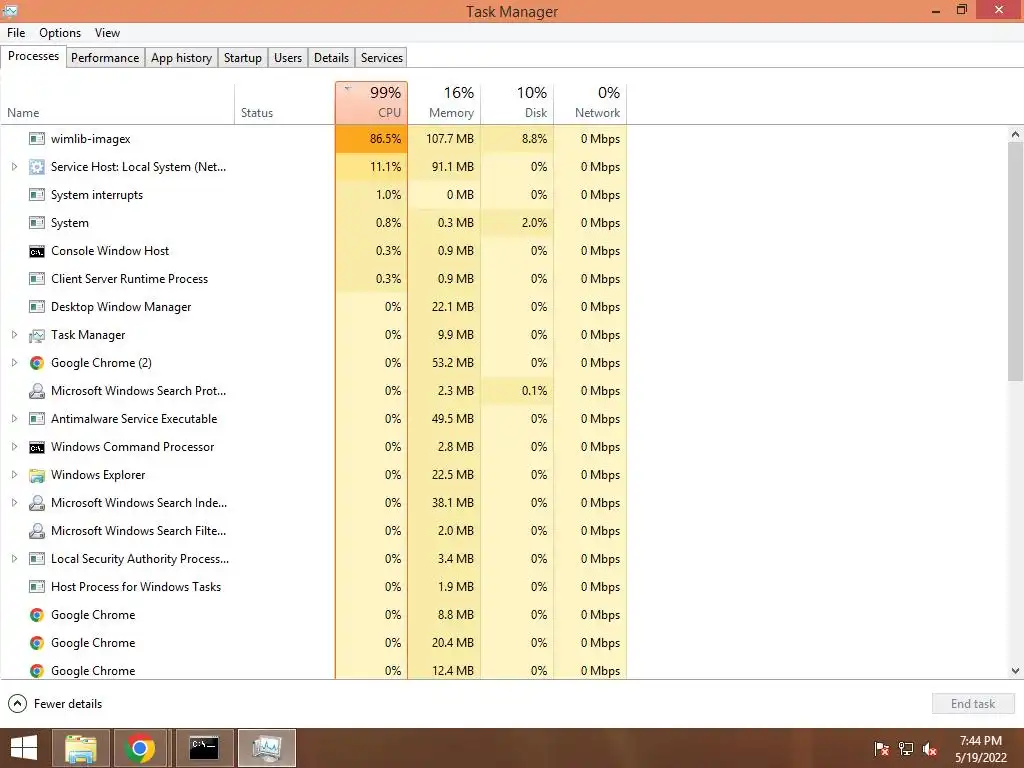The image size is (1024, 768).
Task: Expand the Windows Explorer group
Action: pyautogui.click(x=14, y=475)
